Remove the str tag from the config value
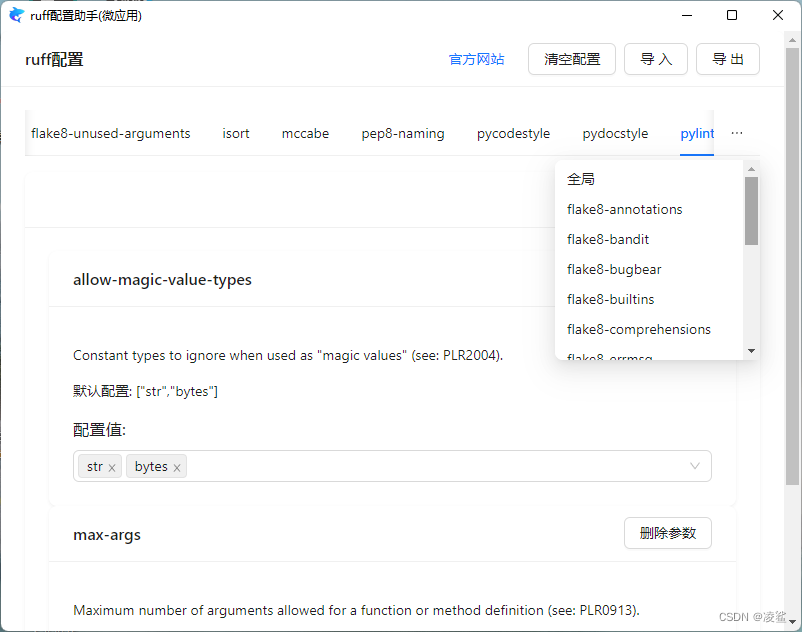The width and height of the screenshot is (802, 632). tap(112, 468)
